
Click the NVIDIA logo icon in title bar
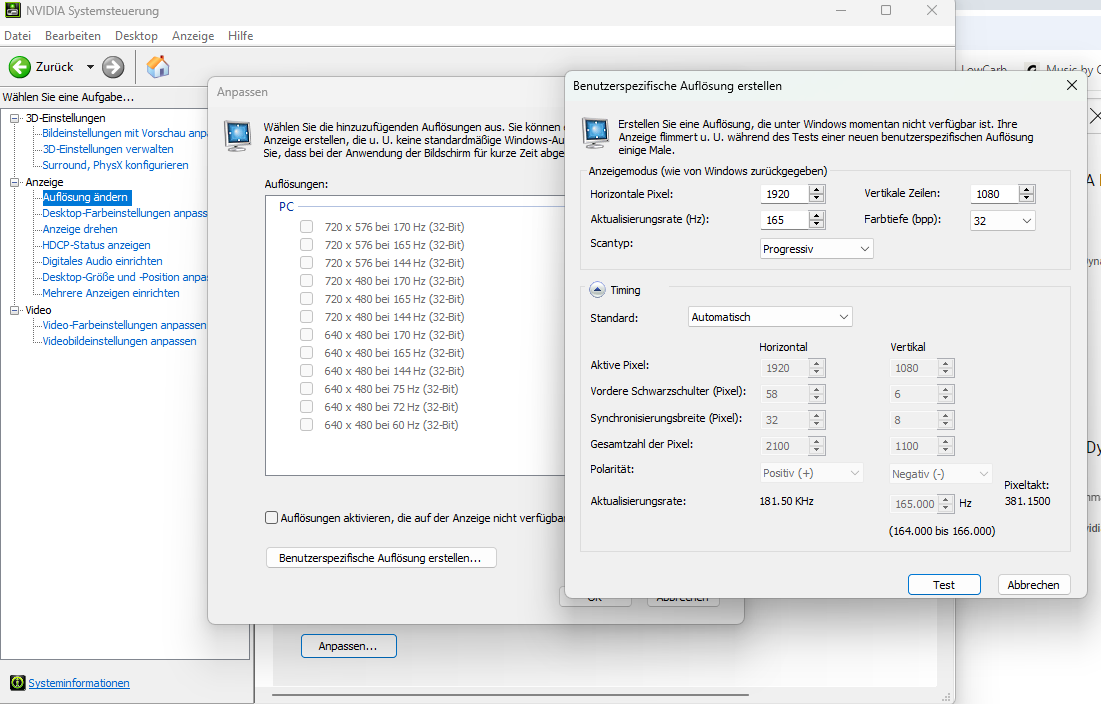pos(13,11)
